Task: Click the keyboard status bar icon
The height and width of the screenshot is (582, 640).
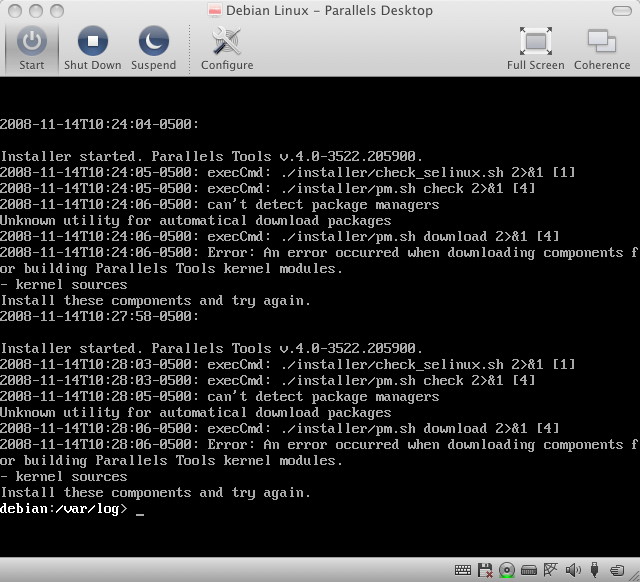Action: coord(462,570)
